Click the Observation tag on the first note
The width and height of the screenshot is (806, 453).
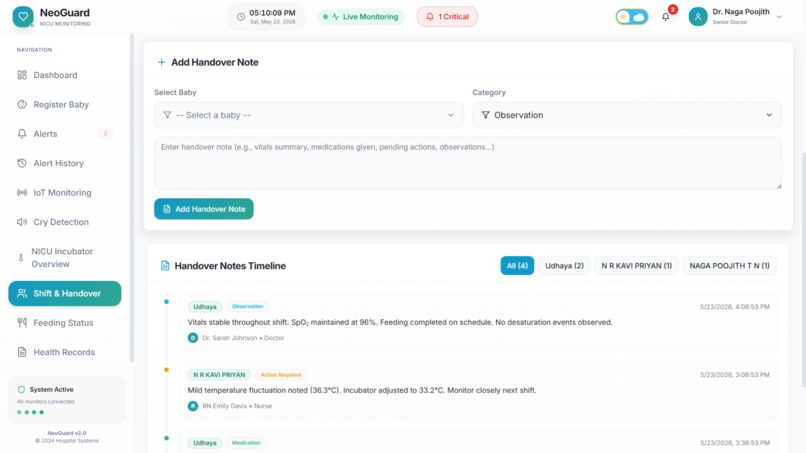247,306
